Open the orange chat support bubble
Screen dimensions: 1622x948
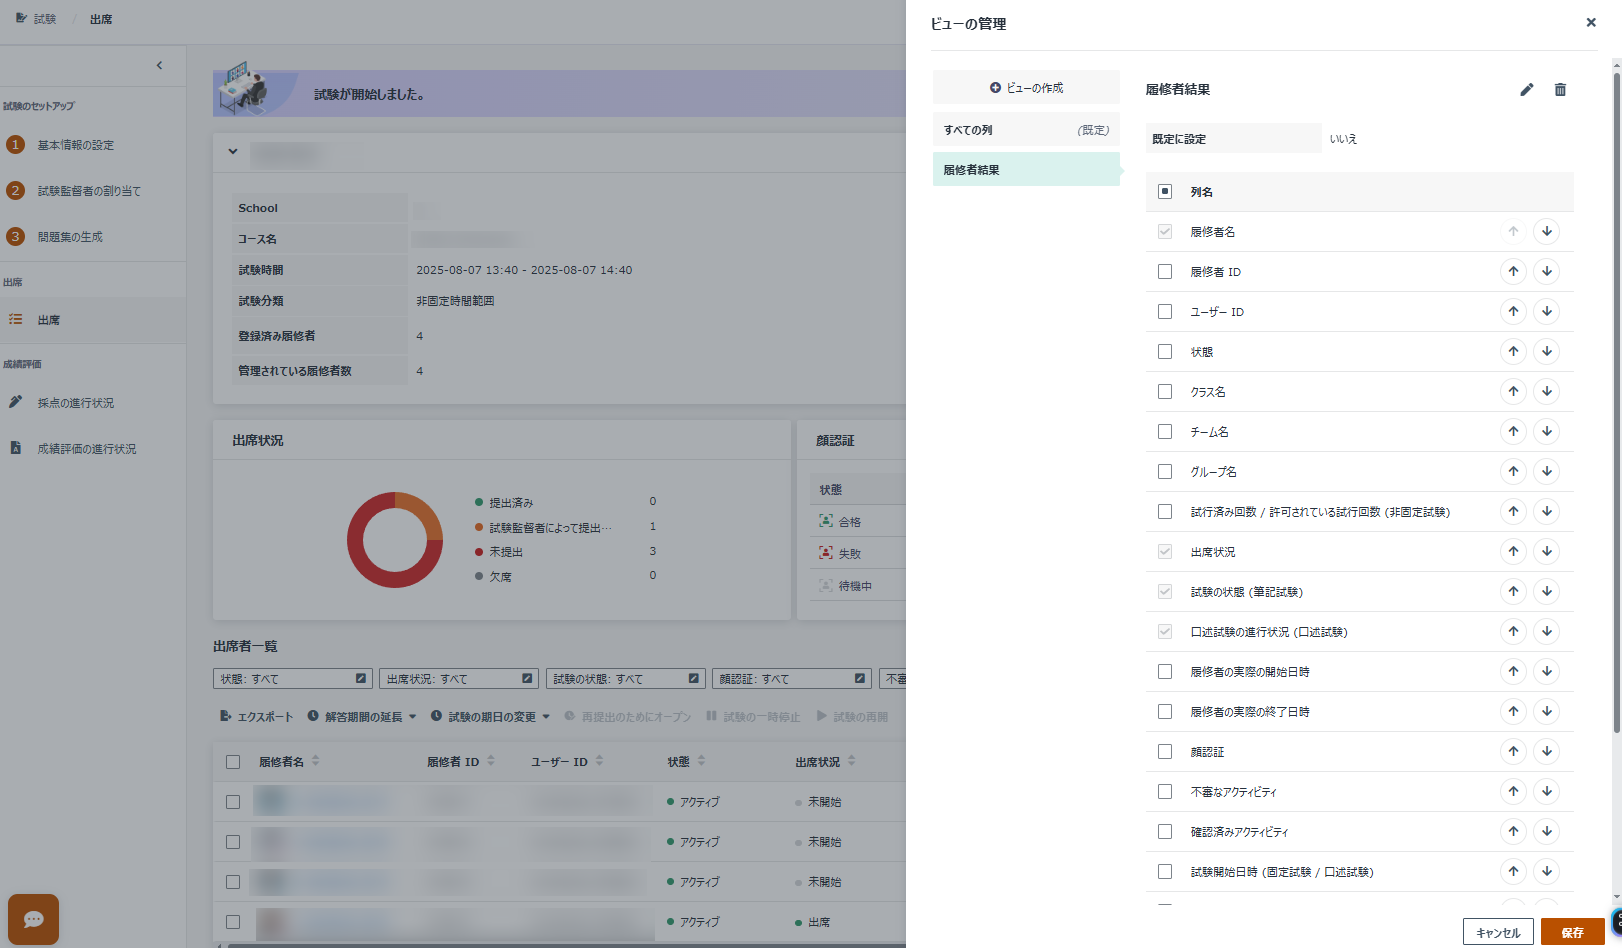(x=33, y=919)
